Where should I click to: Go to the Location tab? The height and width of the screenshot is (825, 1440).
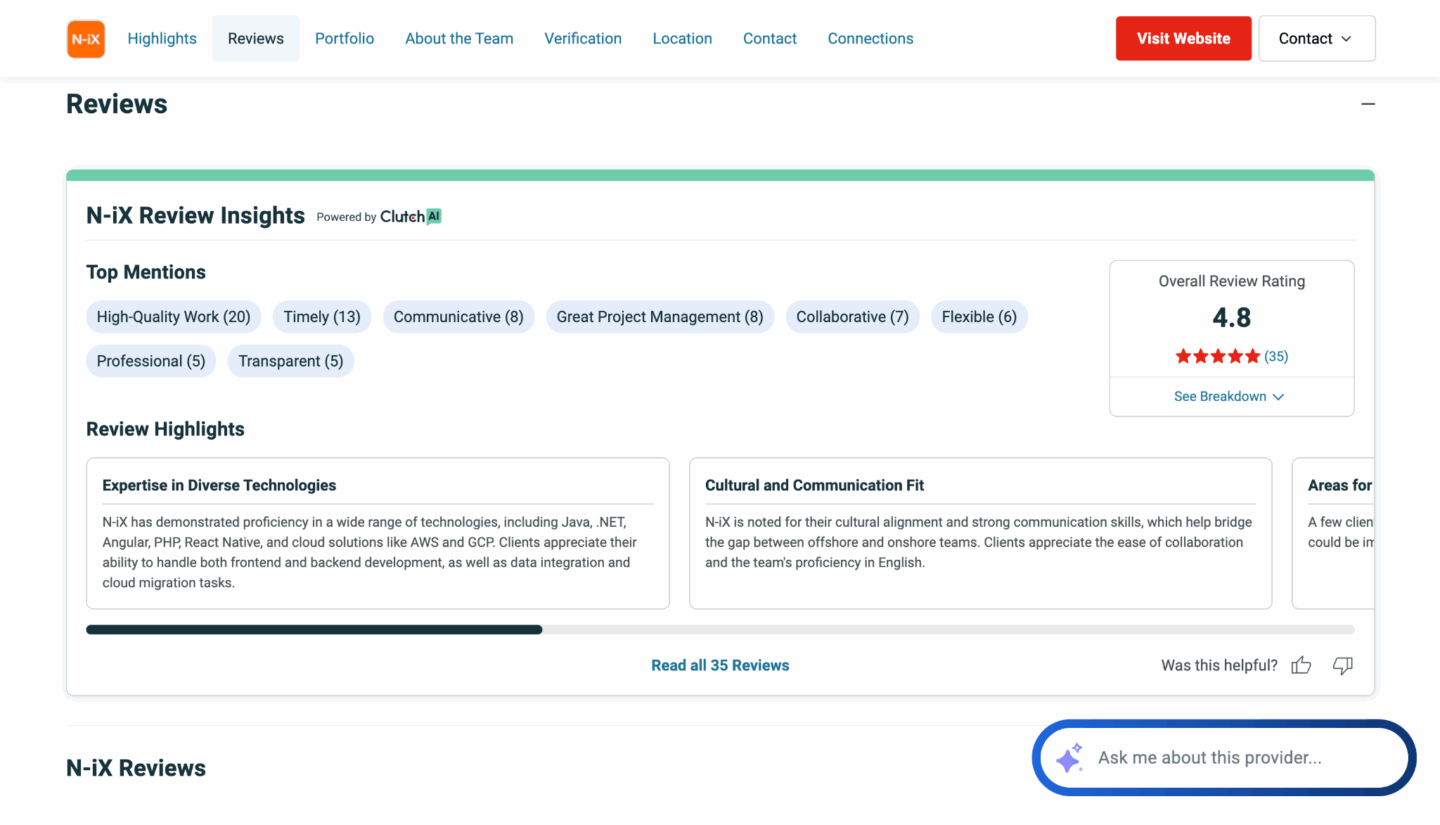pos(682,38)
